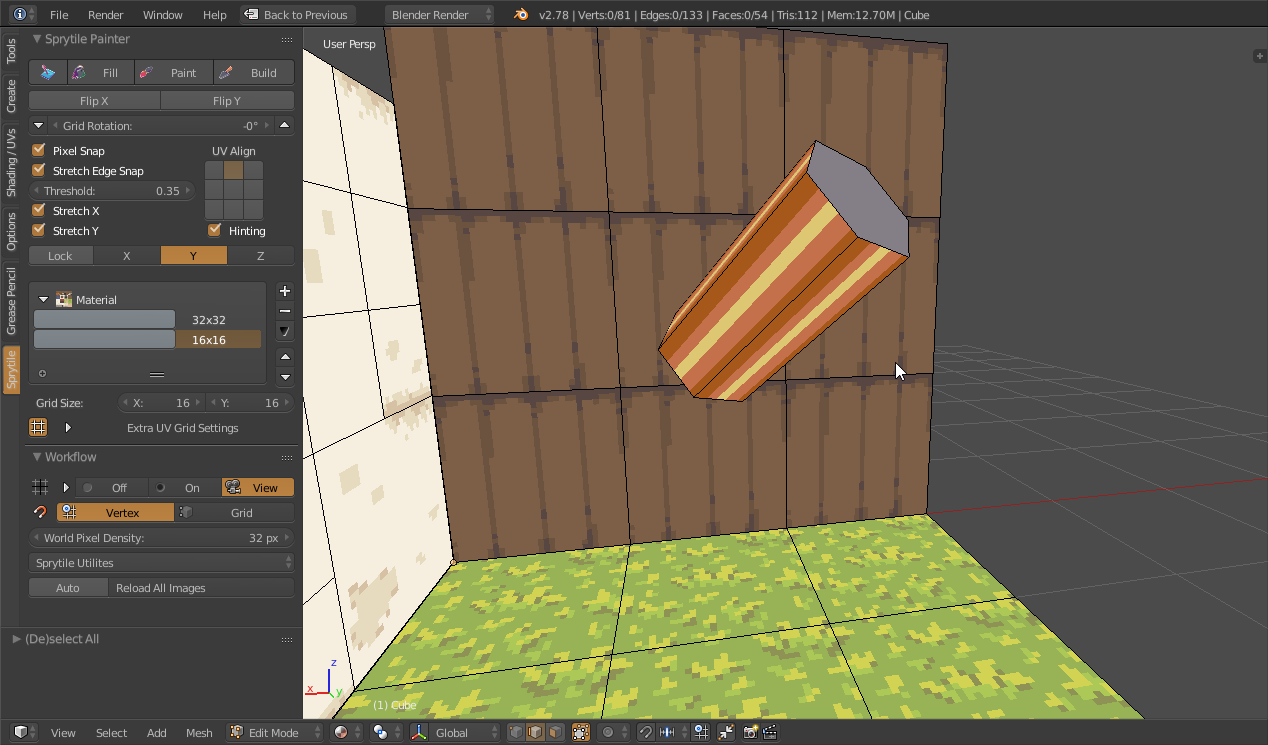Select the Sprytile tileset tool icon left of Fill
Screen dimensions: 1268x745
(48, 73)
